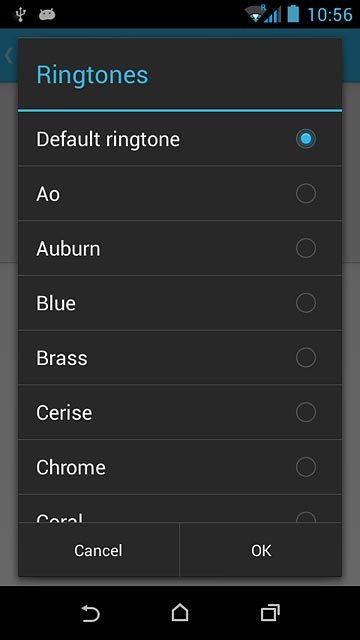The image size is (360, 640).
Task: Tap the Android debug notification icon
Action: pos(47,15)
